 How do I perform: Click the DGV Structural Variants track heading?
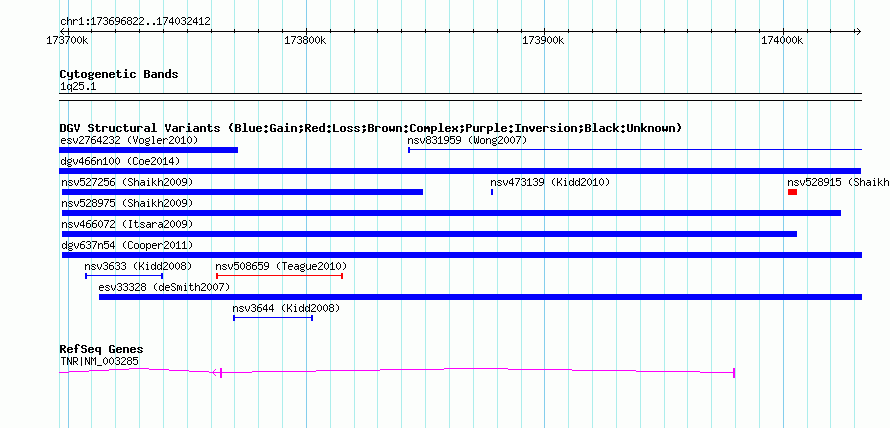(371, 128)
